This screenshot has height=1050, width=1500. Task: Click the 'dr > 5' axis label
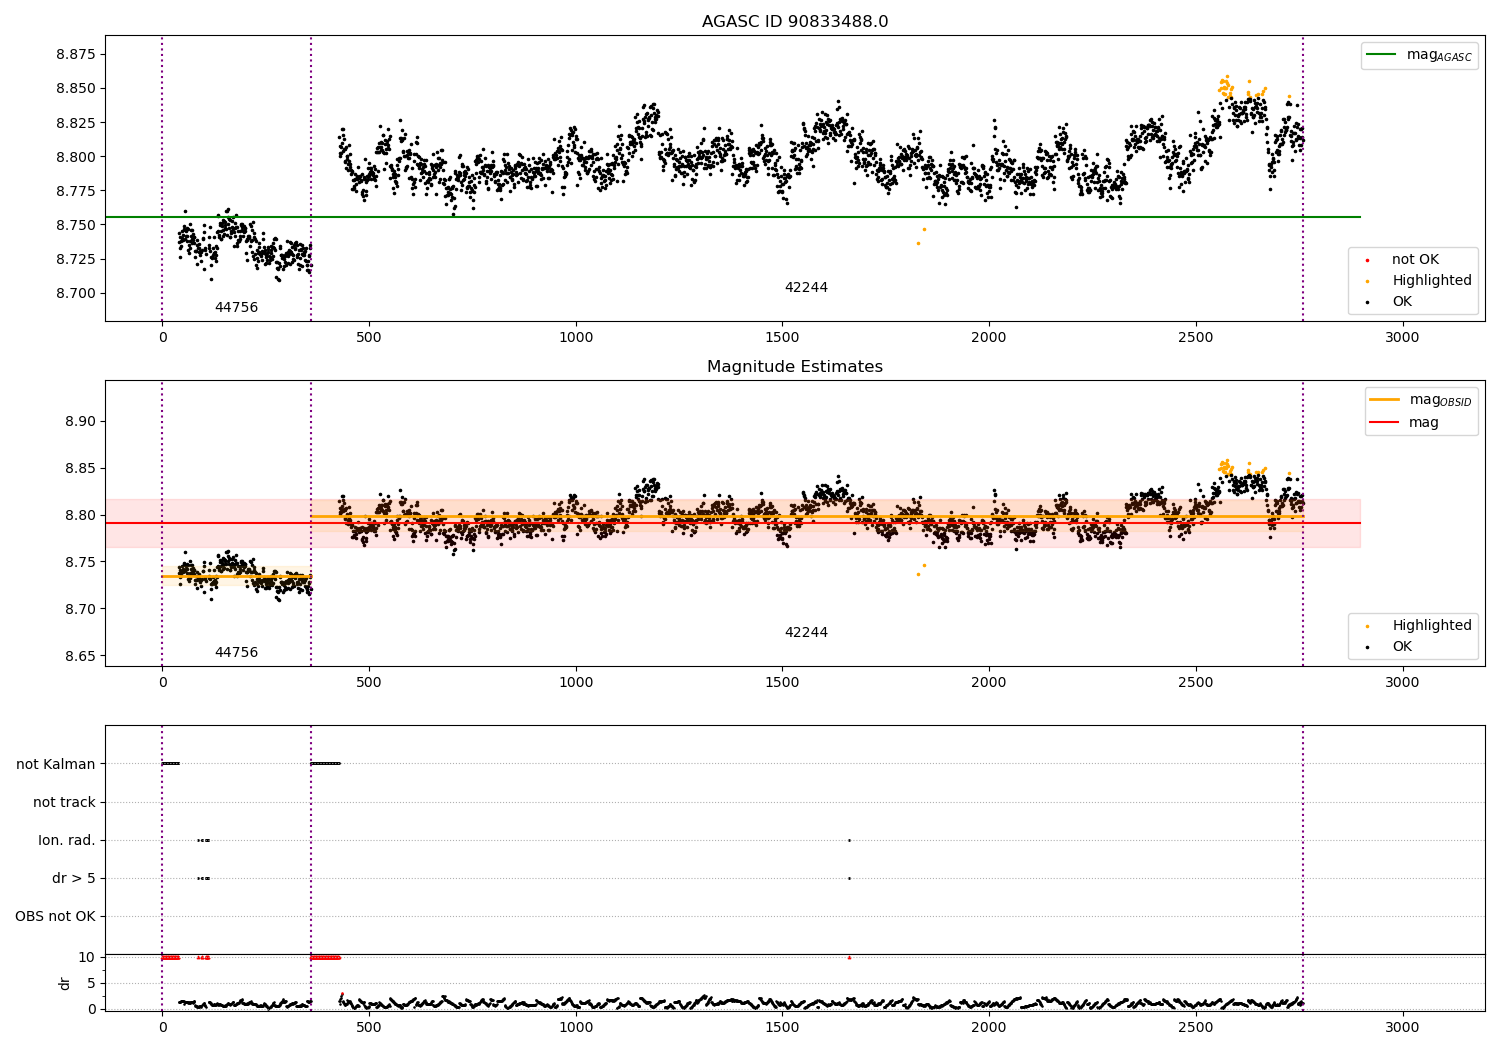pyautogui.click(x=74, y=879)
